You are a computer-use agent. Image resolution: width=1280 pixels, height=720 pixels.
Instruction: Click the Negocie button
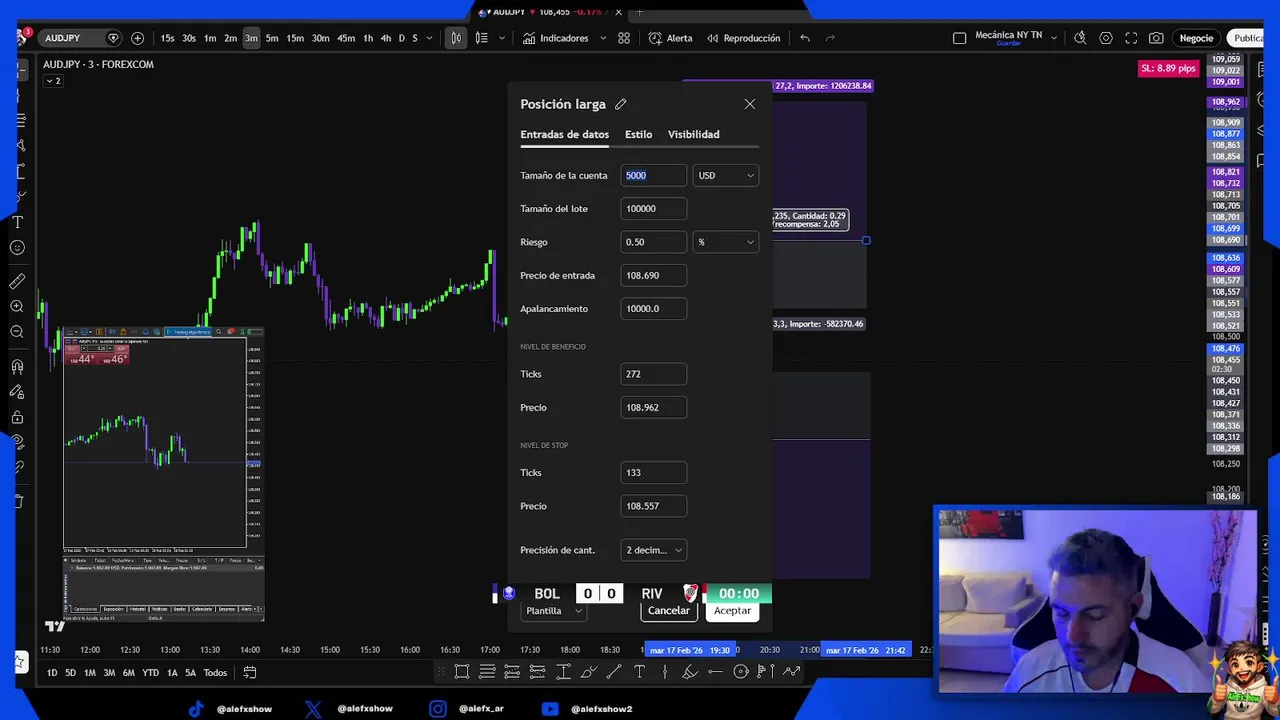(1196, 38)
